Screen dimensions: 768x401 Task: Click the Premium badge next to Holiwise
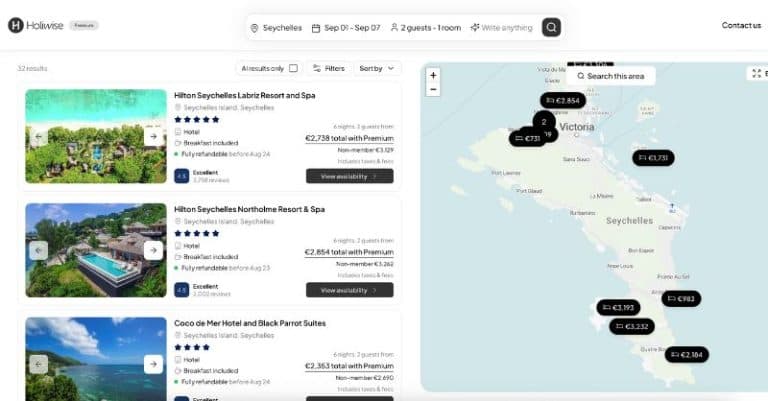(84, 25)
